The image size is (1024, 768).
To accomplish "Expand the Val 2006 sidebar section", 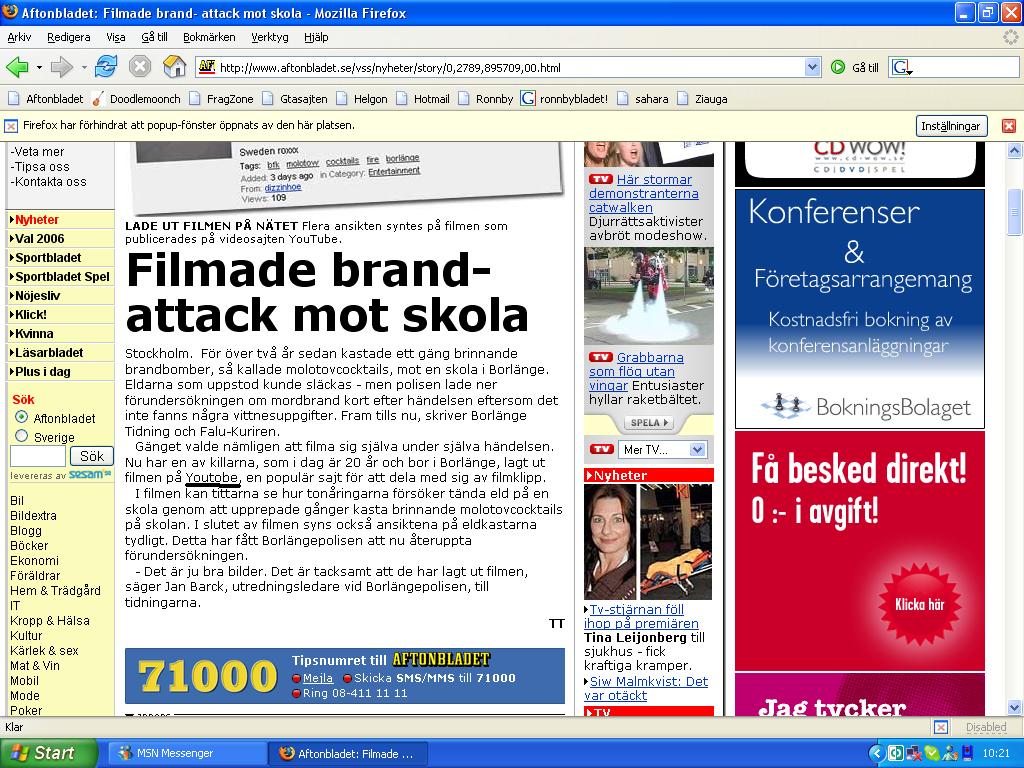I will (59, 239).
